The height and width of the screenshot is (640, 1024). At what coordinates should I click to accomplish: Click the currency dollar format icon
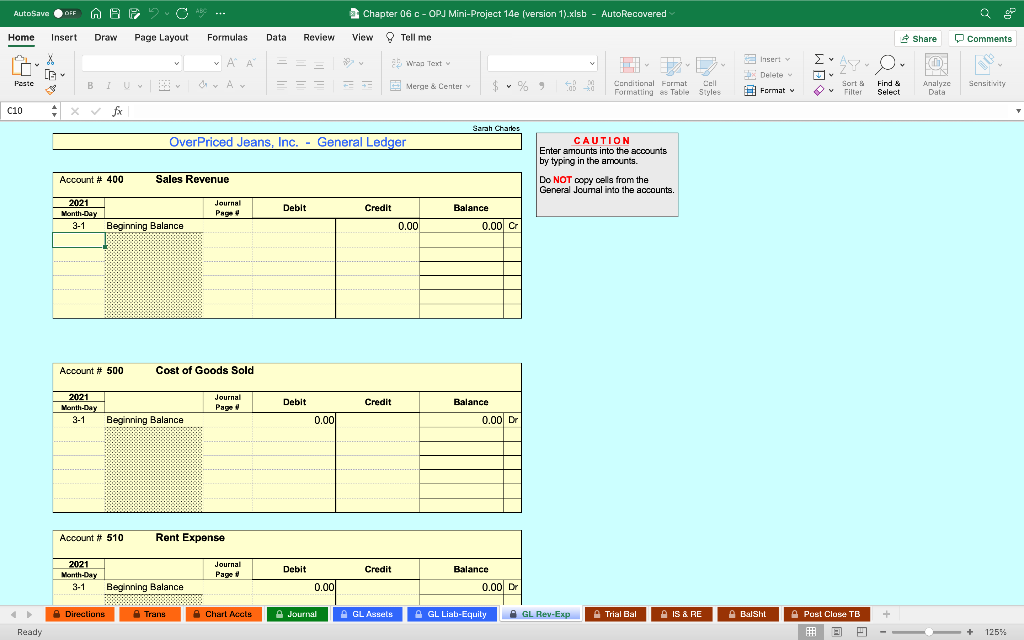496,86
